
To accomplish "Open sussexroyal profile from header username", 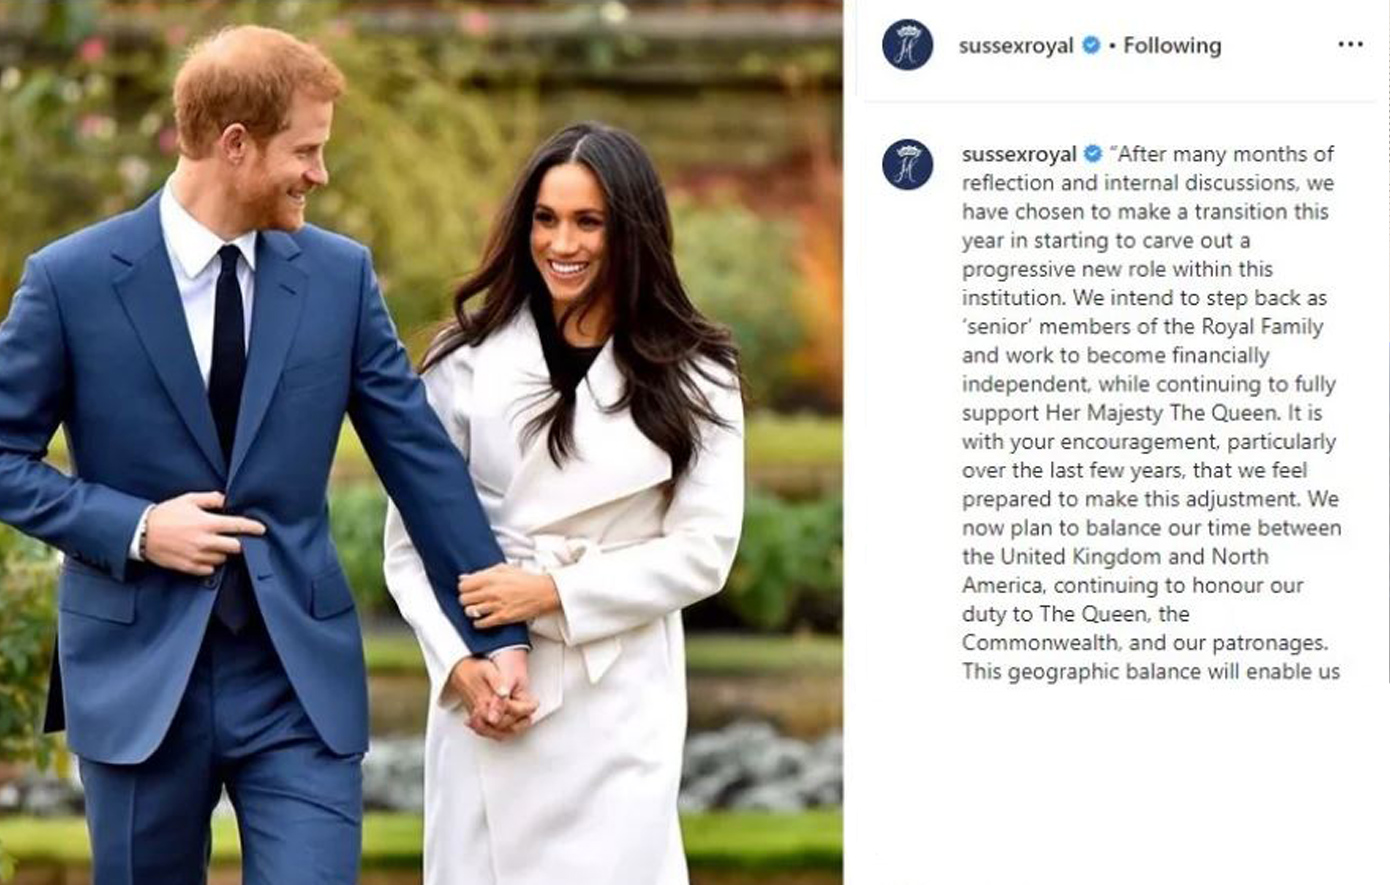I will 1016,46.
